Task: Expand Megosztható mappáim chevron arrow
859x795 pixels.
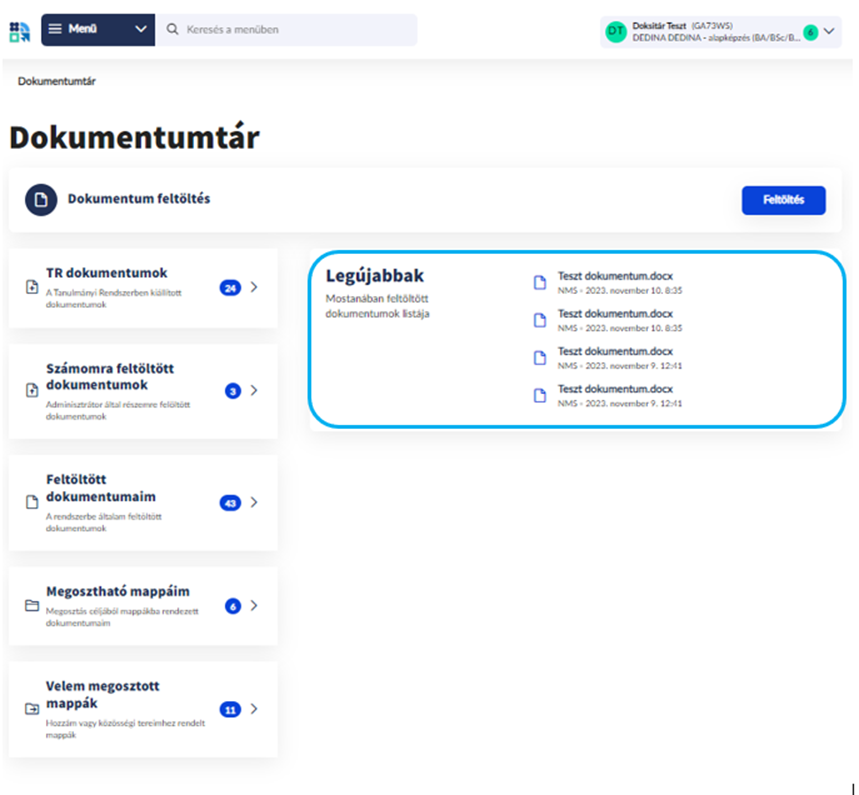Action: [x=254, y=606]
